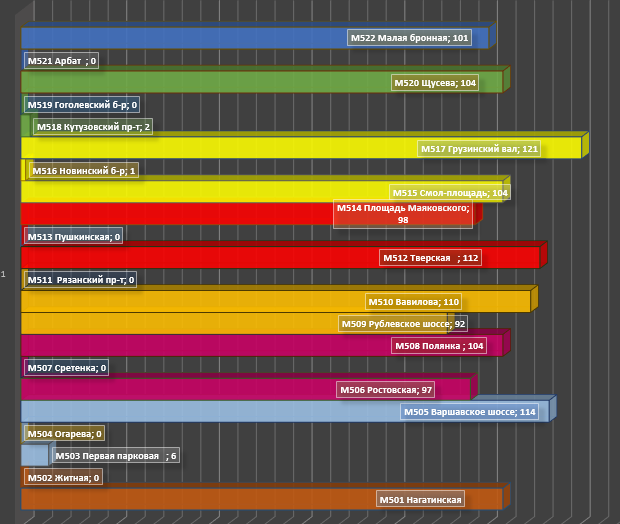Select the M515 Смол-площадь data label

pos(449,193)
